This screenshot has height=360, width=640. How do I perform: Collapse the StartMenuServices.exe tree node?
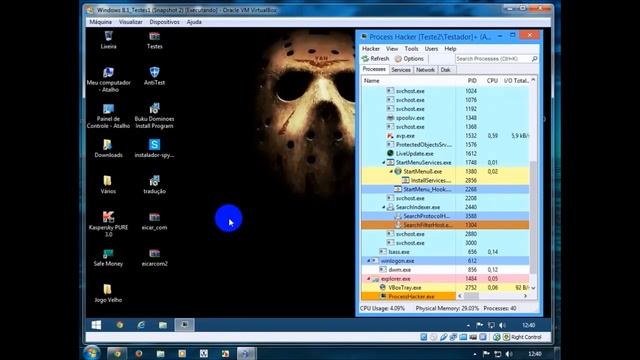384,162
